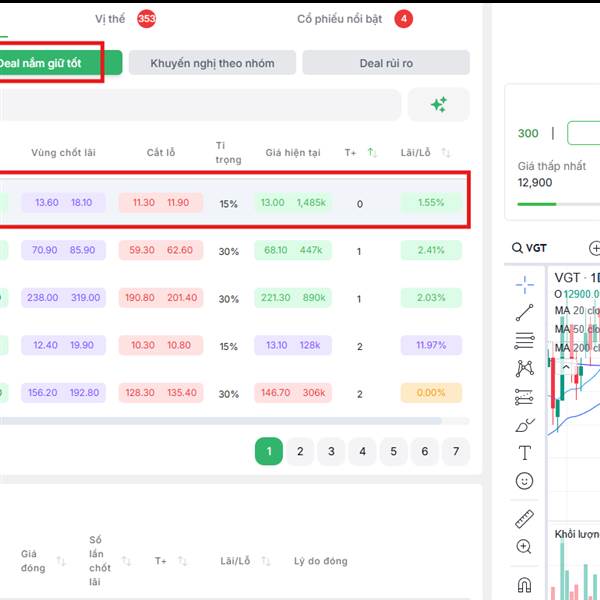
Task: Select the ruler measure tool
Action: (x=524, y=519)
